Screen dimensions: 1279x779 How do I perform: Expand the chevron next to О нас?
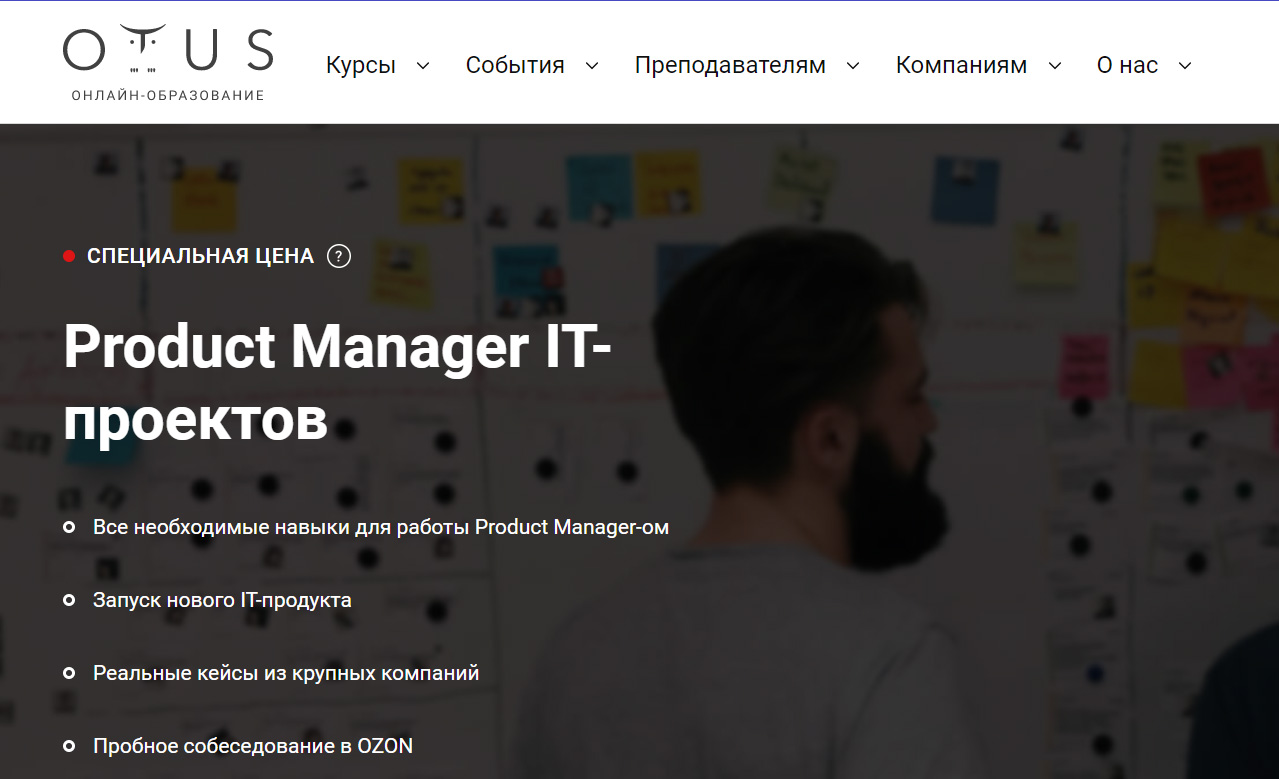pyautogui.click(x=1185, y=66)
